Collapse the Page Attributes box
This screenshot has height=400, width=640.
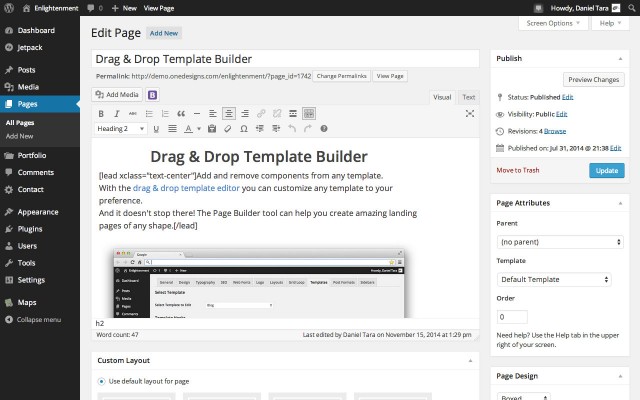click(x=620, y=203)
